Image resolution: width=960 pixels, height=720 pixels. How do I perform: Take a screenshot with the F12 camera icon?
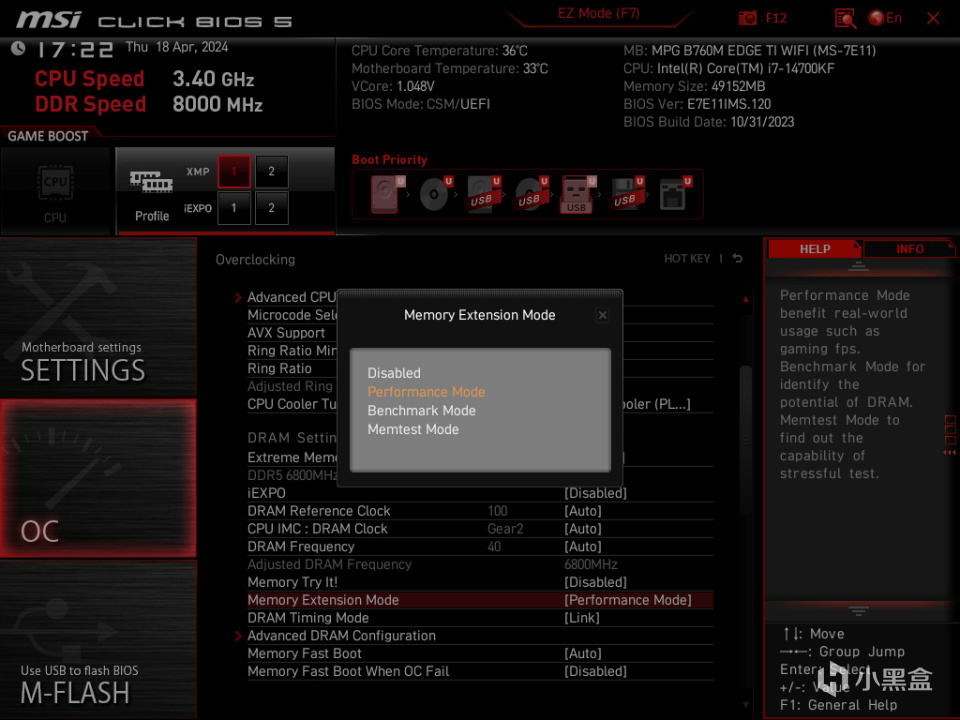[x=747, y=18]
